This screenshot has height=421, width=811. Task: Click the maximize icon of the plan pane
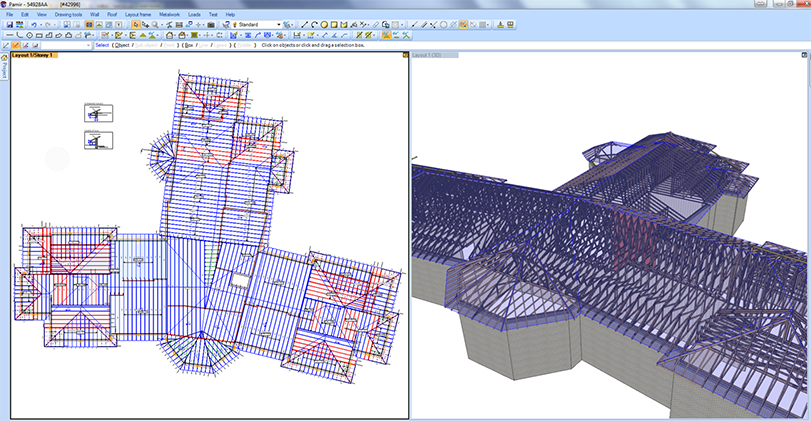pos(406,55)
